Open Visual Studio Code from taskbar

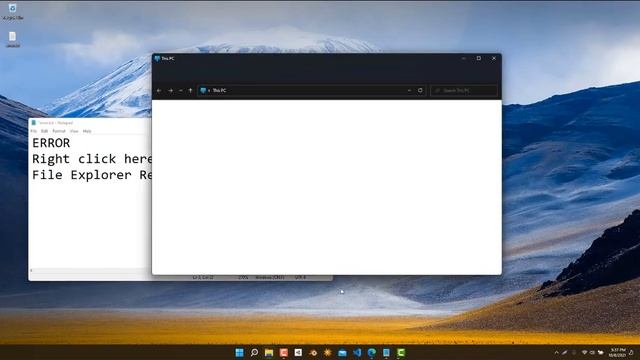(357, 352)
